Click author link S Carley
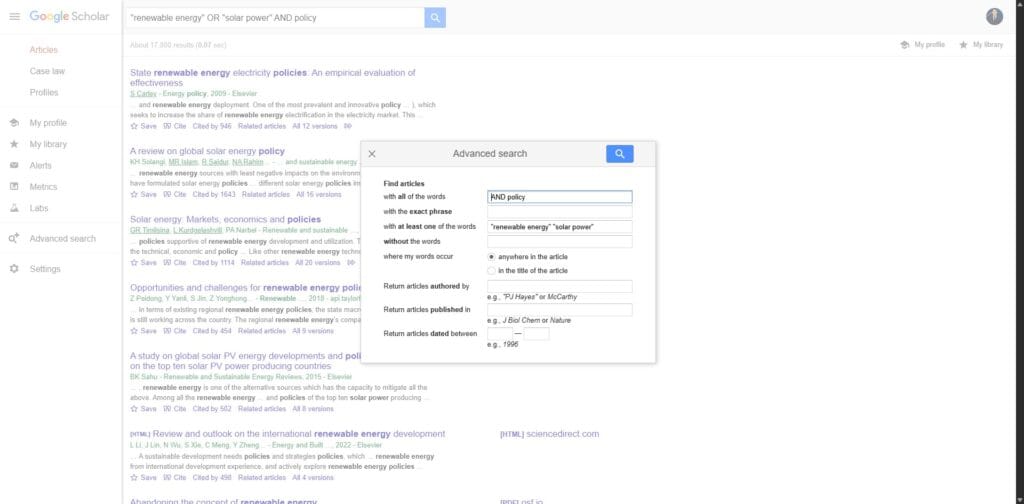The height and width of the screenshot is (504, 1024). click(x=143, y=94)
